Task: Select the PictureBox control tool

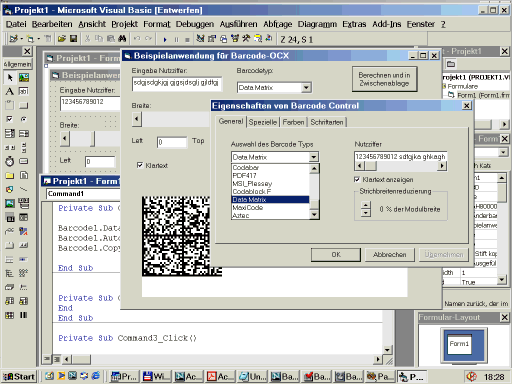Action: tap(24, 77)
